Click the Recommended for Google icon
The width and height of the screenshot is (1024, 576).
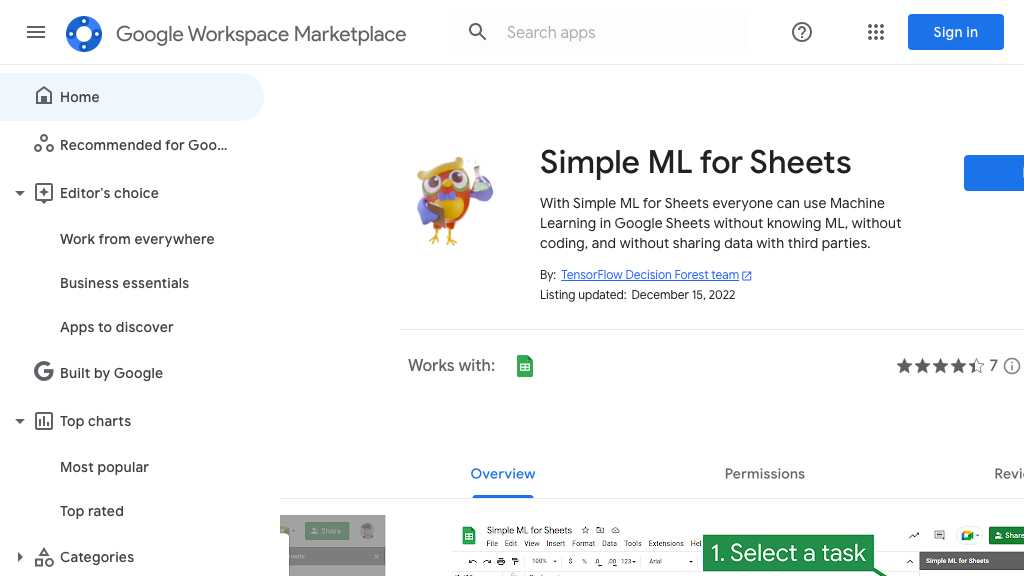click(x=44, y=144)
